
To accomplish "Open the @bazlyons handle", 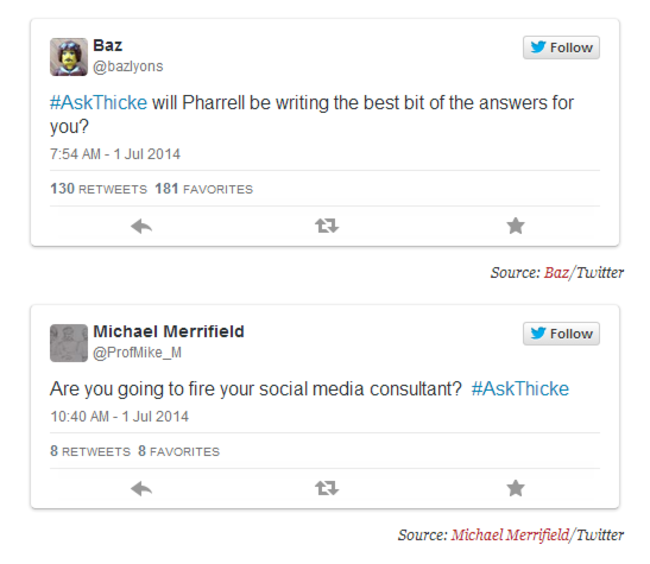I will point(128,67).
